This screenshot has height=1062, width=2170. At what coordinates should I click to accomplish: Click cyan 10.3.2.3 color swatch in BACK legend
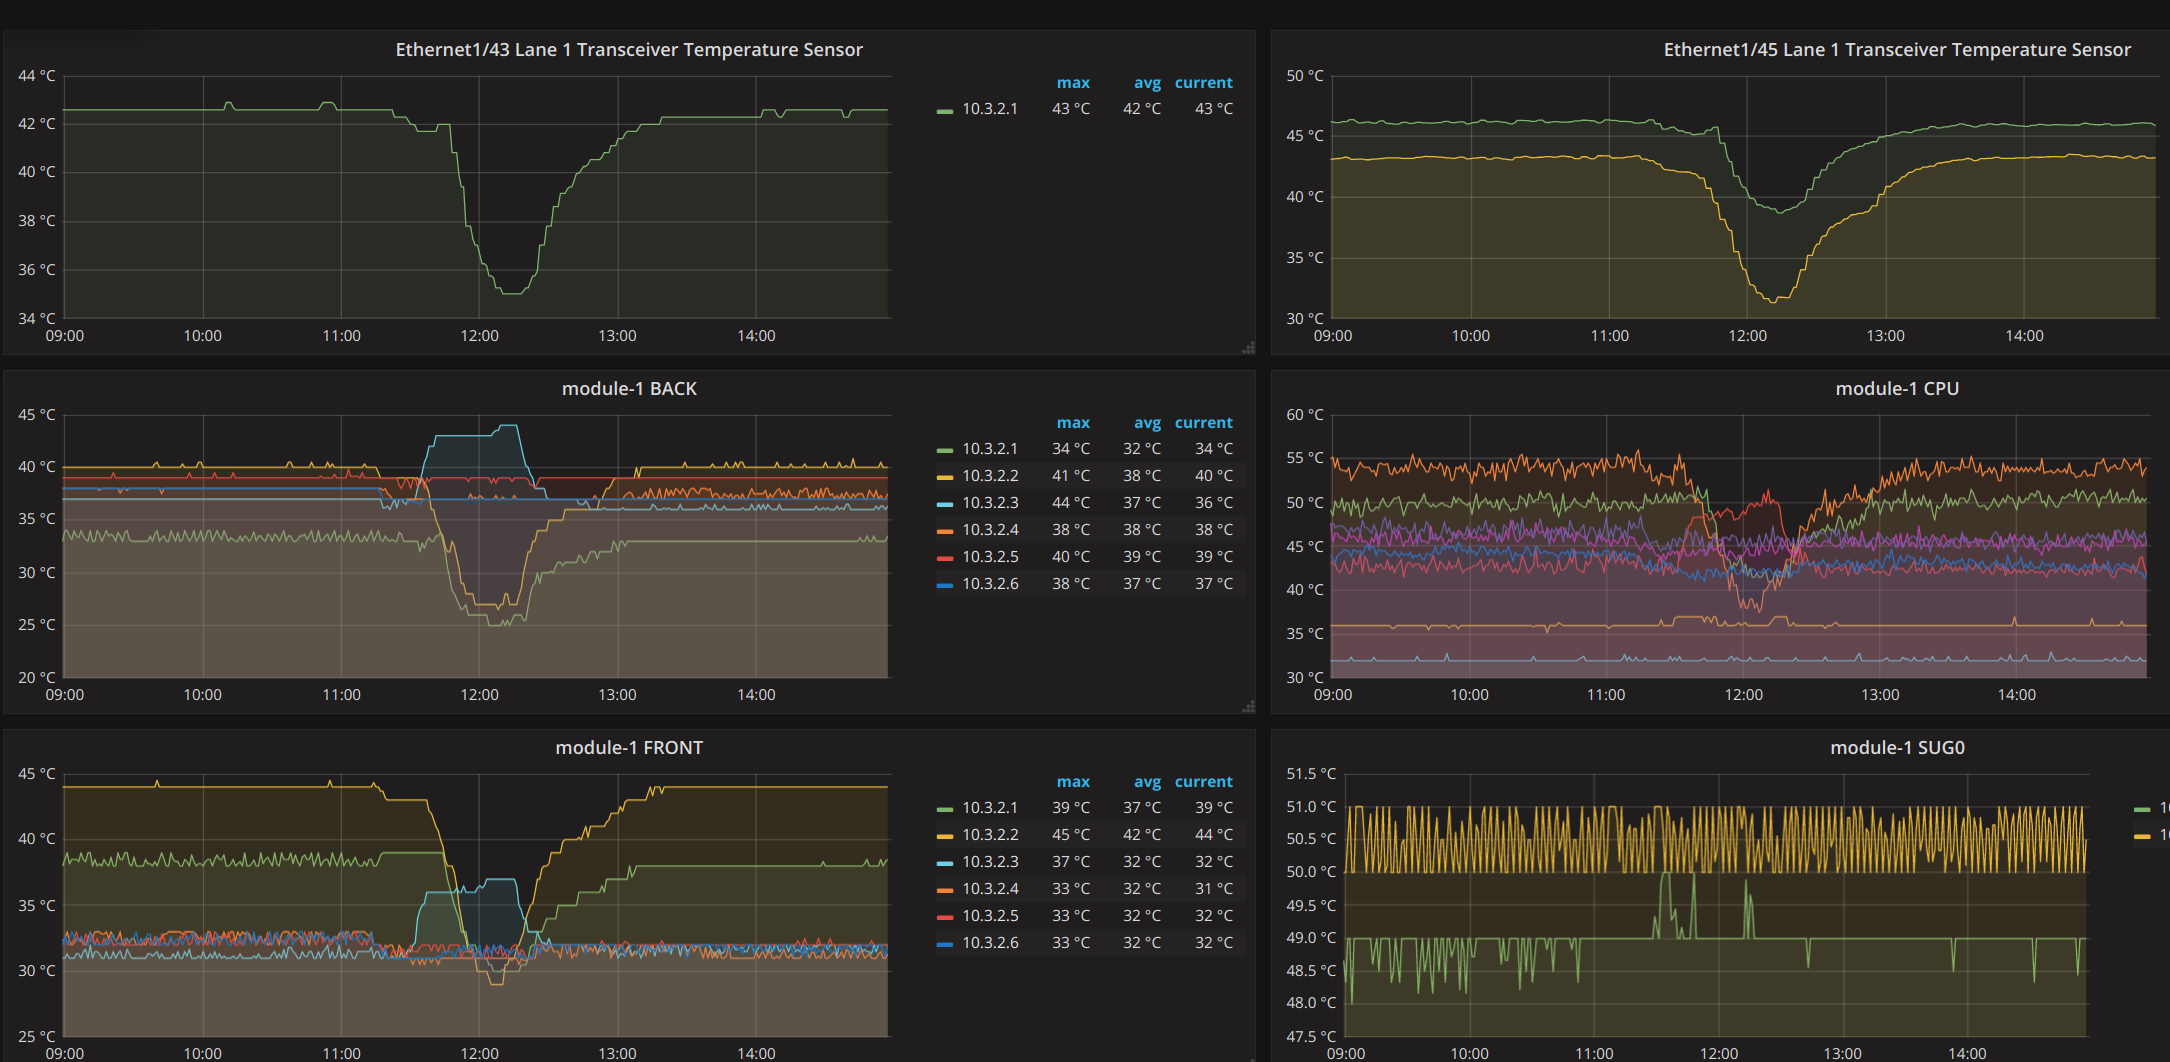945,505
